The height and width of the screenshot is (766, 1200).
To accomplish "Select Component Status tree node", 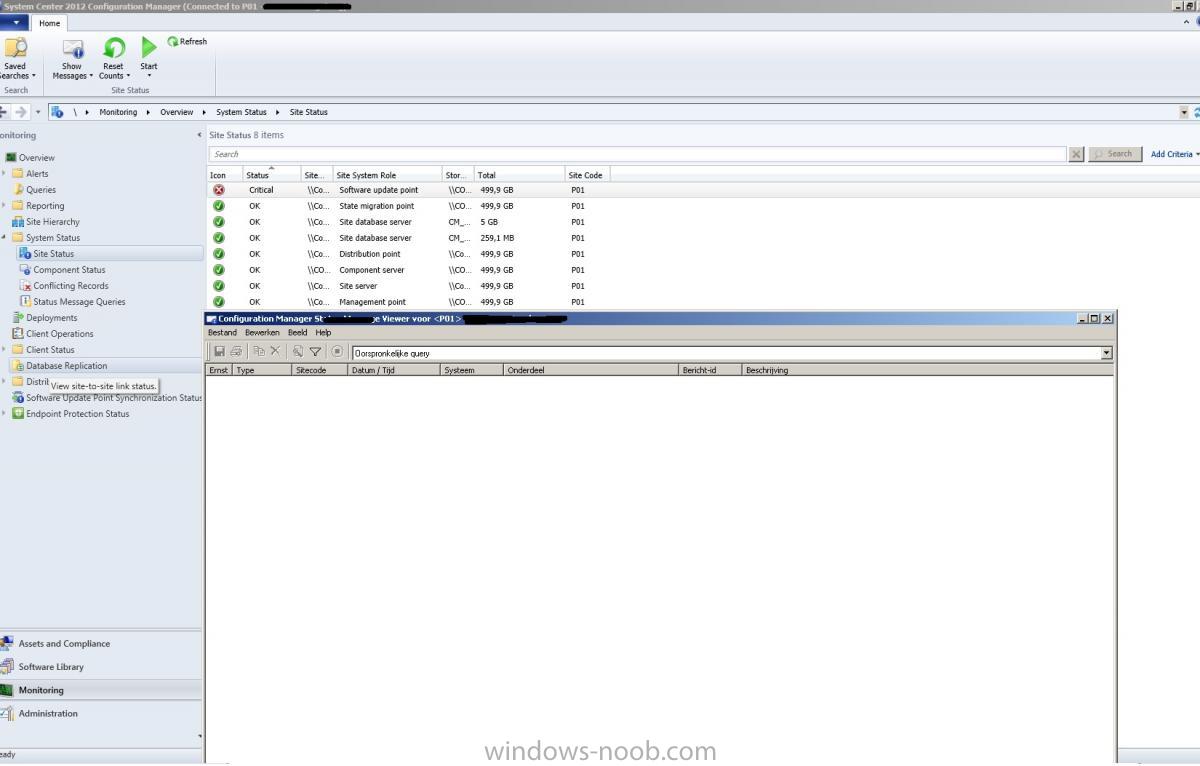I will coord(69,270).
